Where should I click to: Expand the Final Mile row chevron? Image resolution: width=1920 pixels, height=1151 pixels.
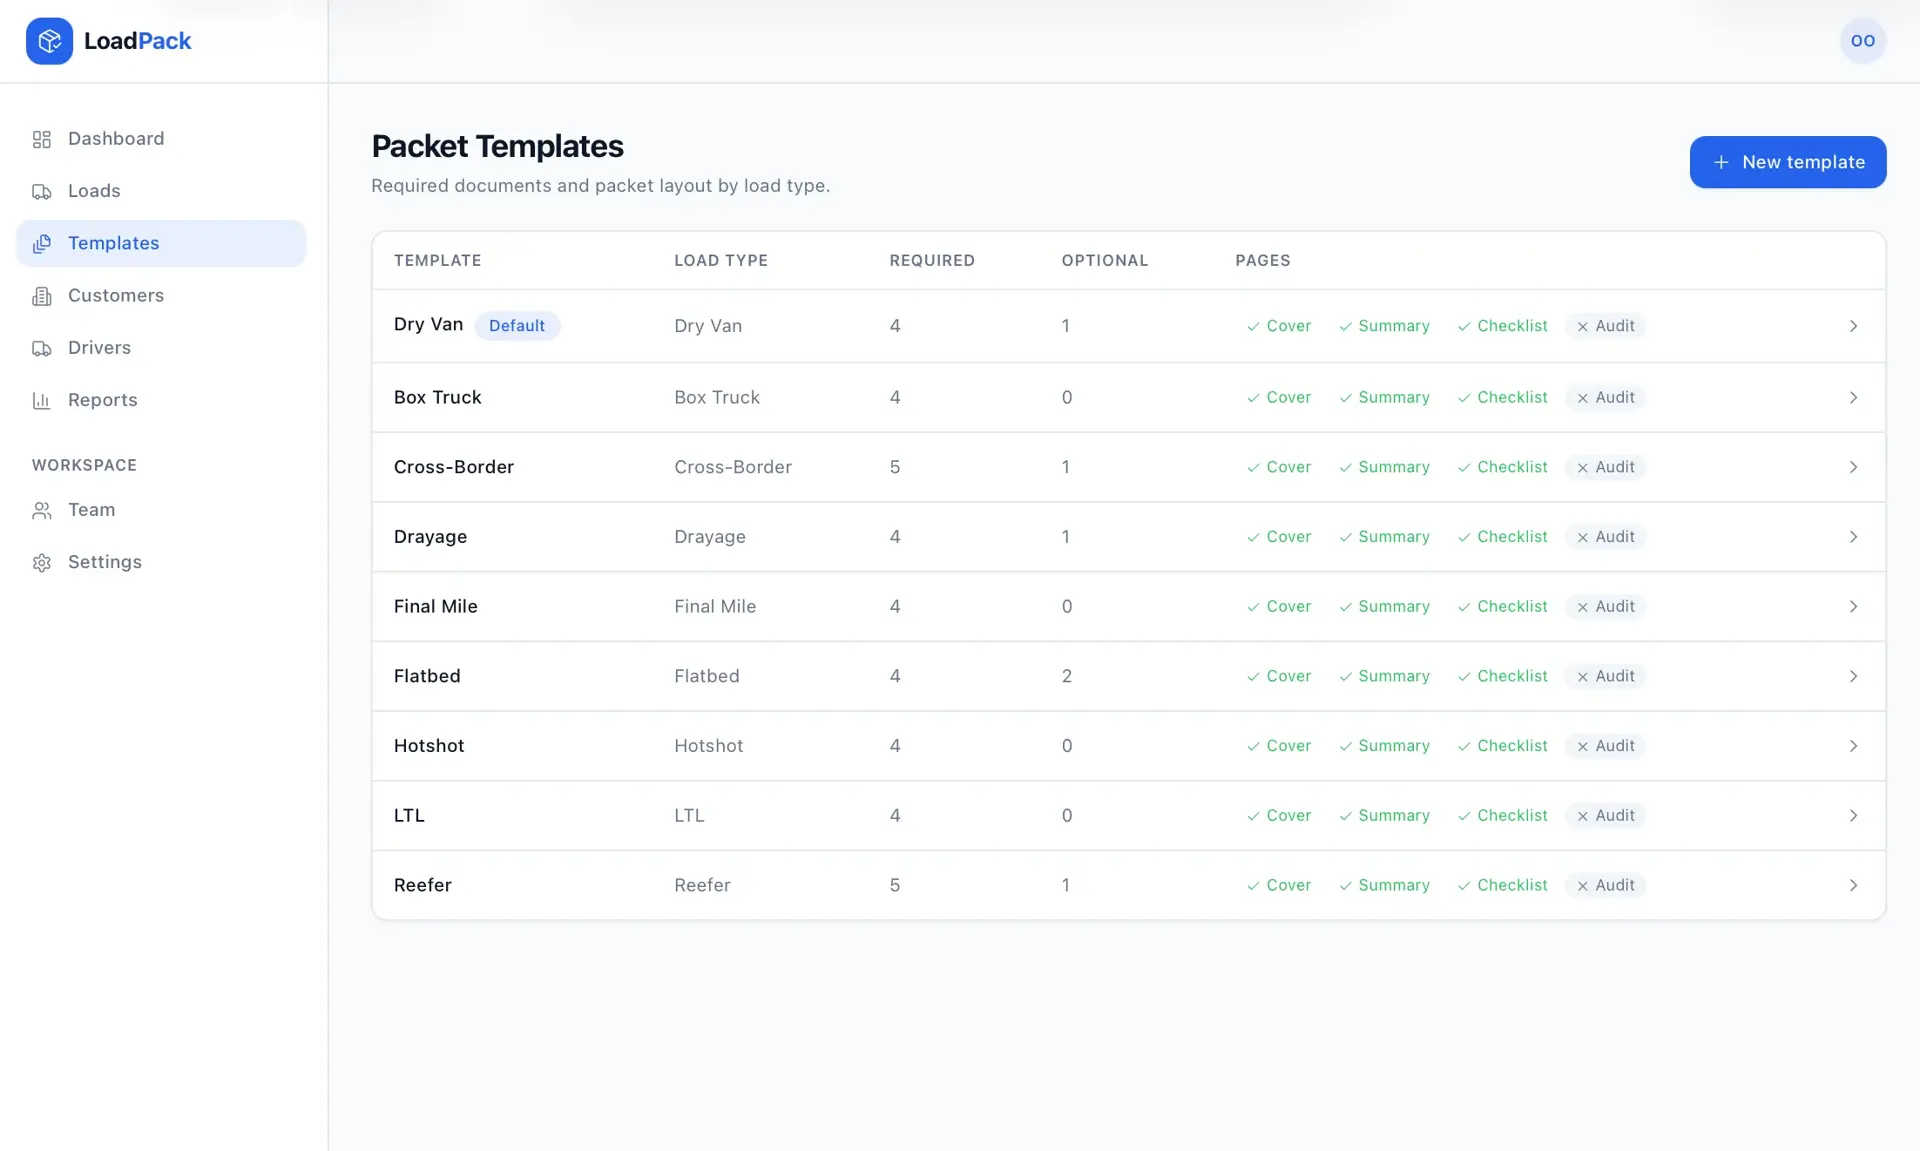point(1853,607)
